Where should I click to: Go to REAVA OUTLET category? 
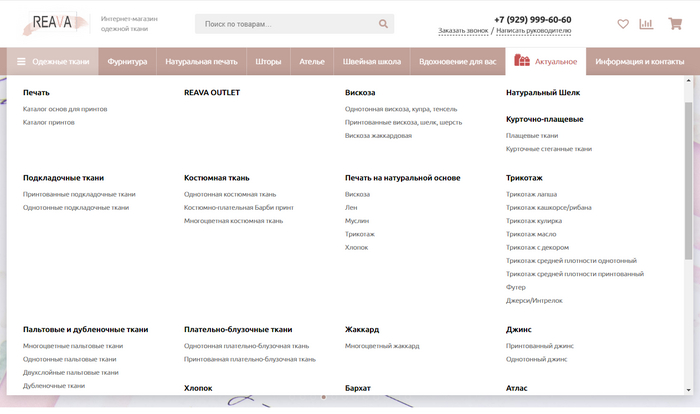pyautogui.click(x=212, y=93)
